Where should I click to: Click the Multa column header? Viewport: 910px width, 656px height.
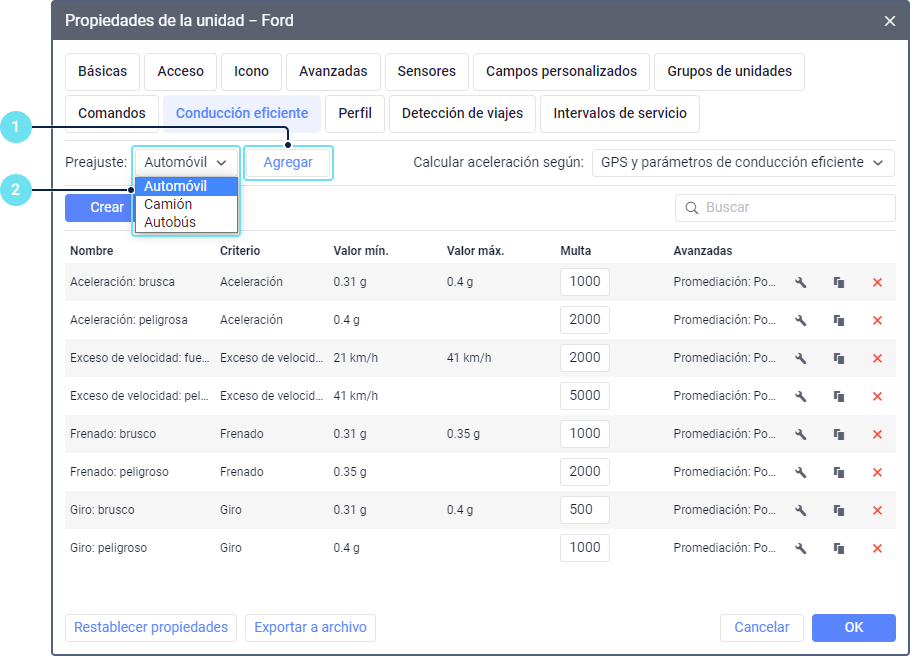click(575, 251)
